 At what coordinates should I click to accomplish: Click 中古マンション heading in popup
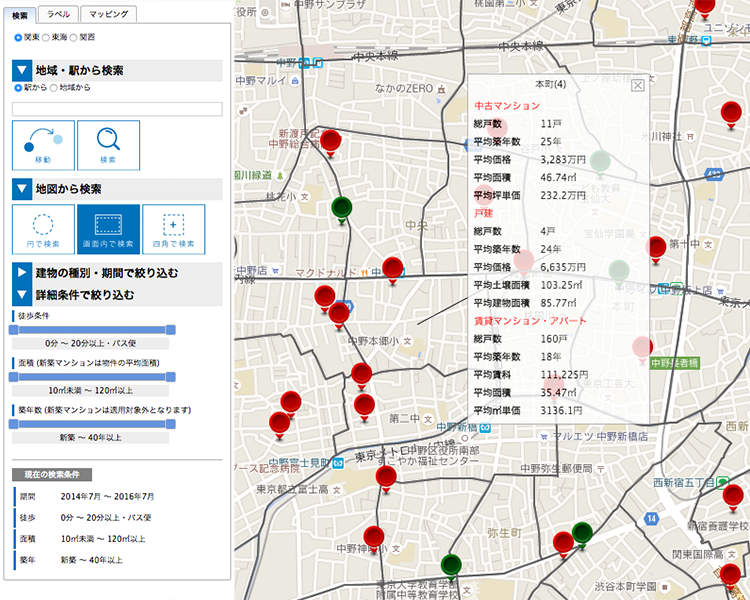[507, 106]
